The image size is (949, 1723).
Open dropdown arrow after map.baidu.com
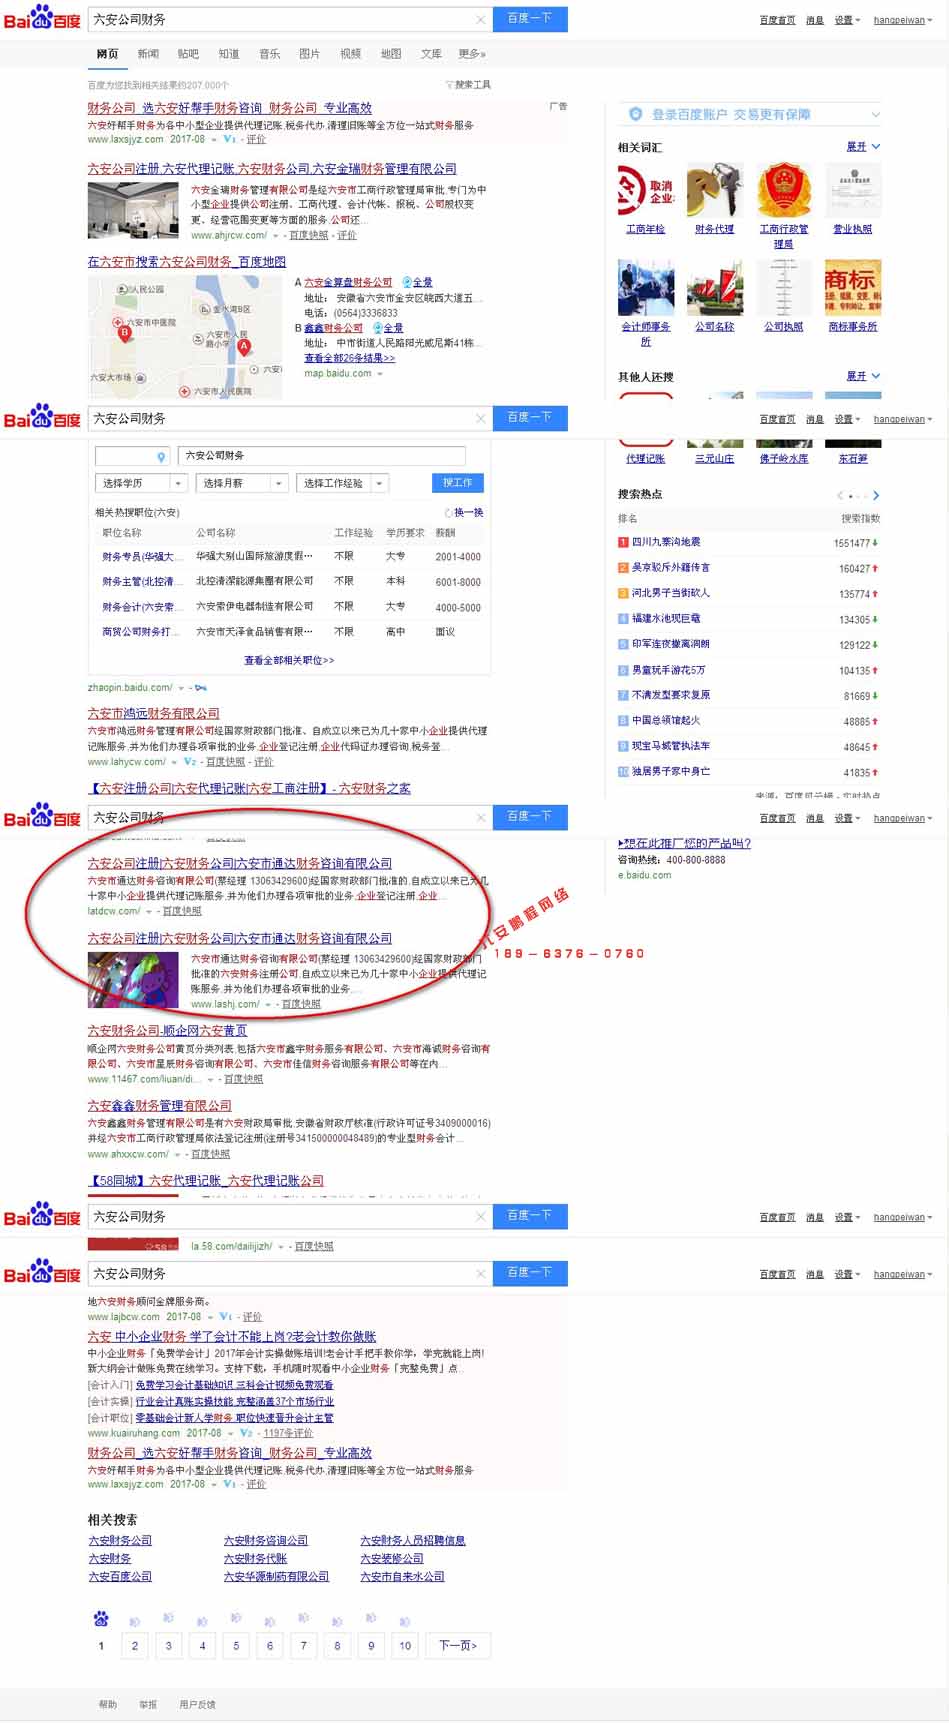[380, 374]
